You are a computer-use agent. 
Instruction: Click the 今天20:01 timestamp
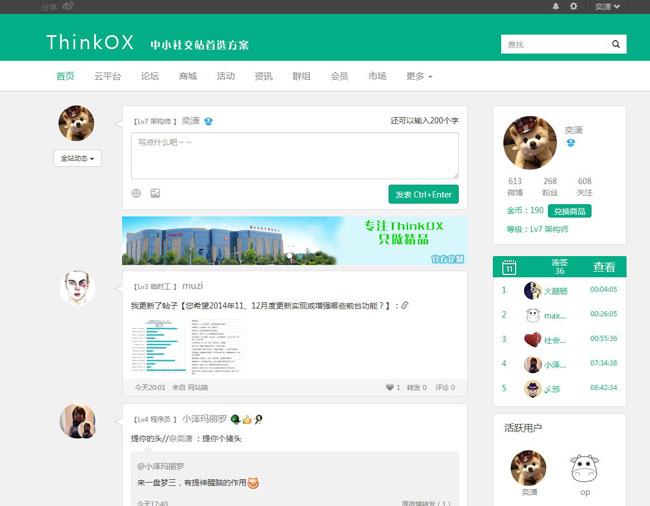coord(150,387)
